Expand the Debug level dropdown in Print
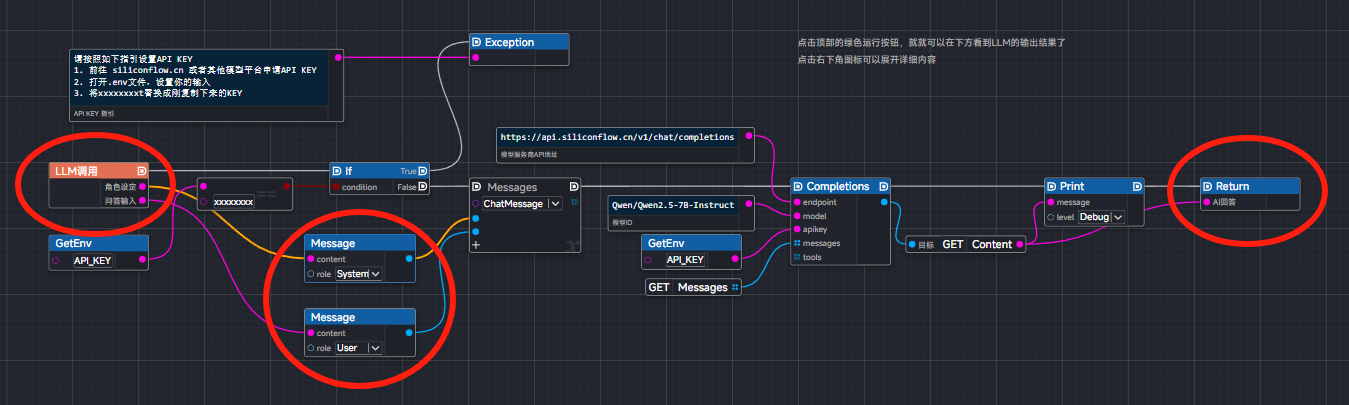 coord(1117,217)
